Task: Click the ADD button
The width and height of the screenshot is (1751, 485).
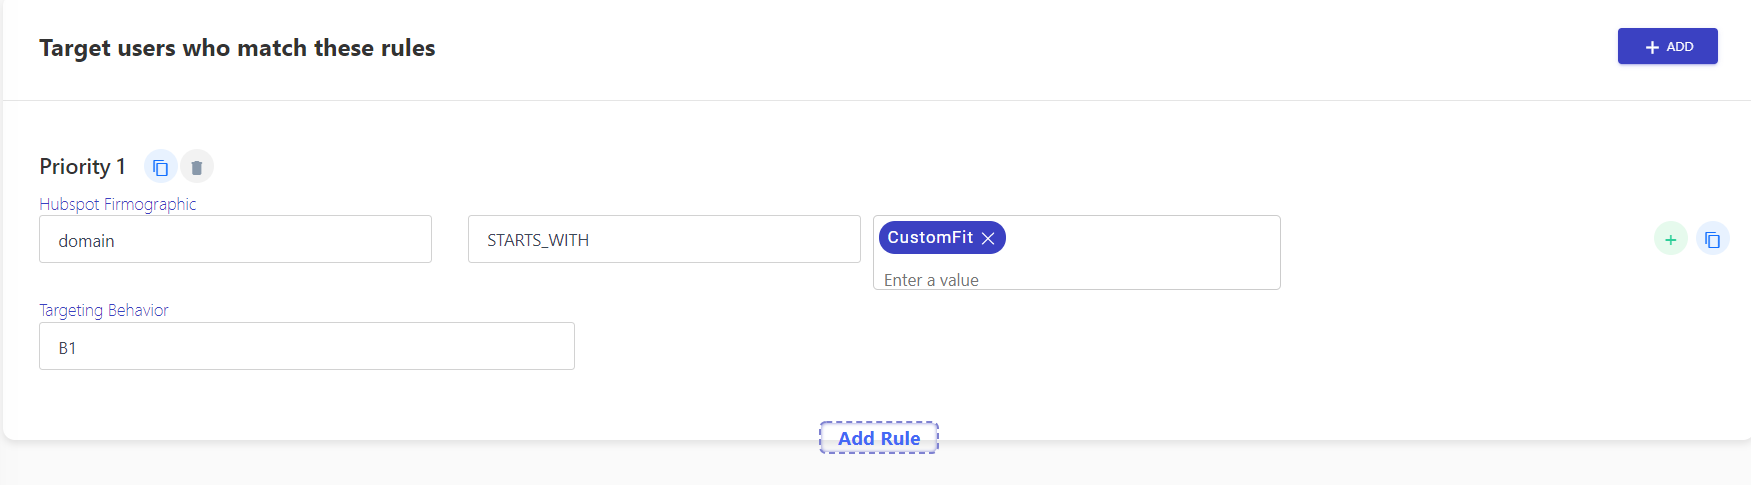Action: pos(1667,46)
